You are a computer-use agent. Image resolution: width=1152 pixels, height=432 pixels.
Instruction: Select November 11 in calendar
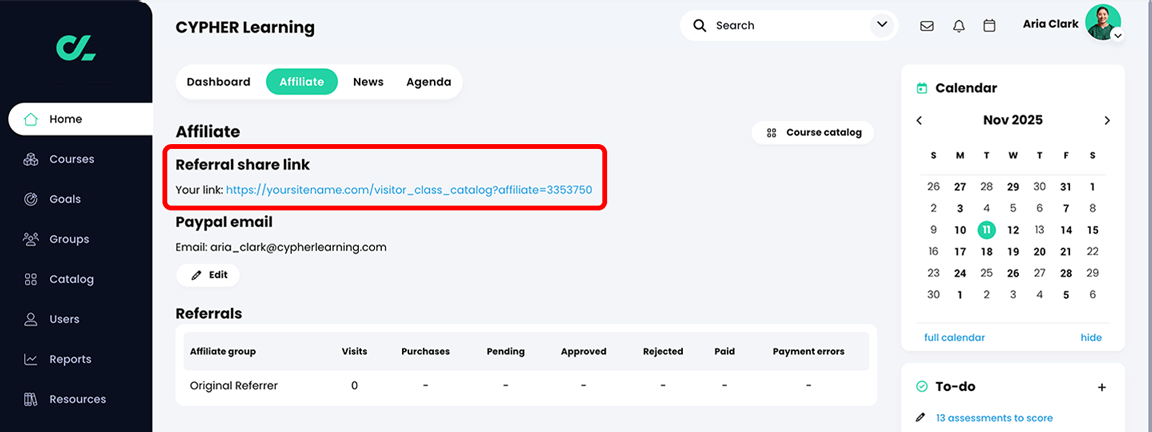pyautogui.click(x=987, y=230)
